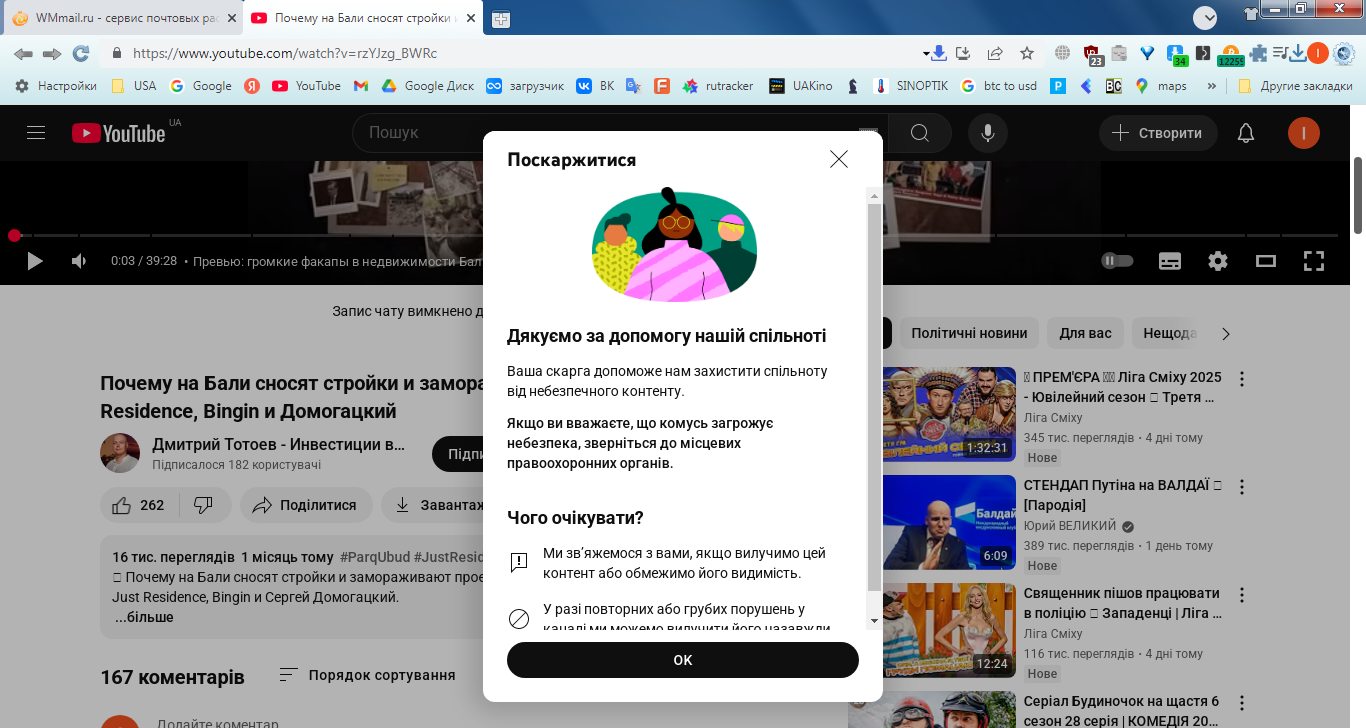The width and height of the screenshot is (1366, 728).
Task: Dislike the video
Action: point(204,505)
